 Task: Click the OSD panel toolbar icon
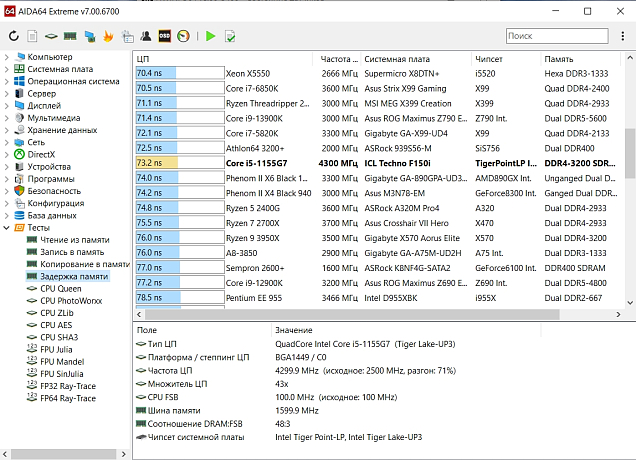[x=165, y=37]
